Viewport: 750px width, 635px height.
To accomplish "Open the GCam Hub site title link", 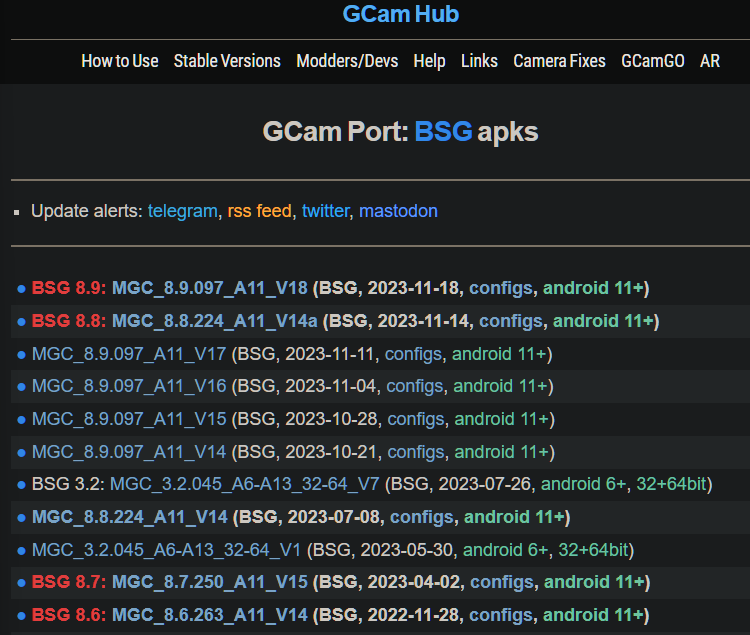I will 401,14.
